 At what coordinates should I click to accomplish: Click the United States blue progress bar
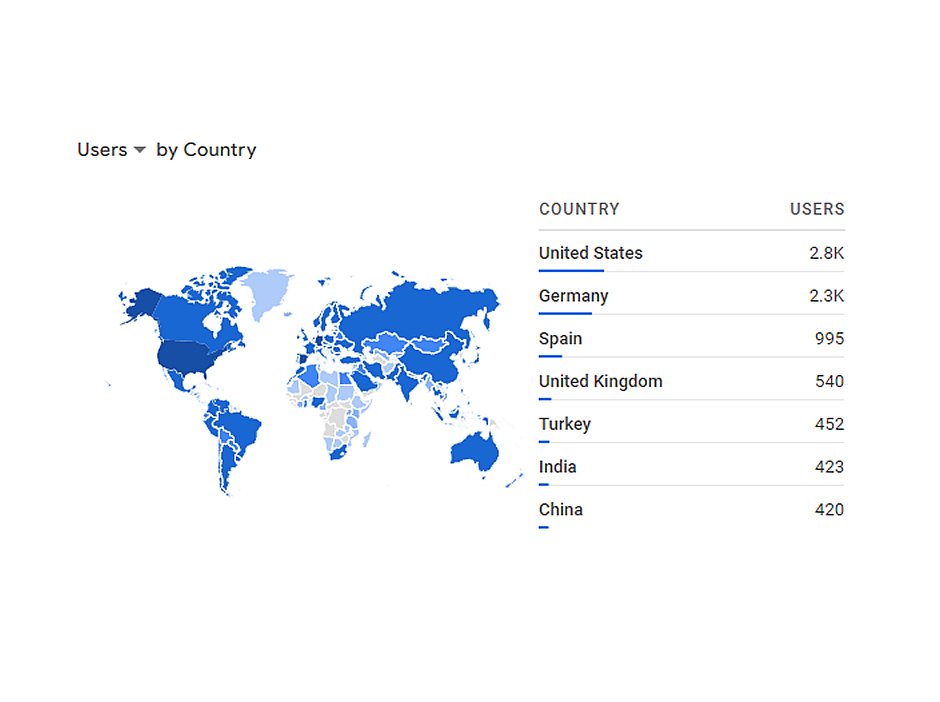pos(571,270)
